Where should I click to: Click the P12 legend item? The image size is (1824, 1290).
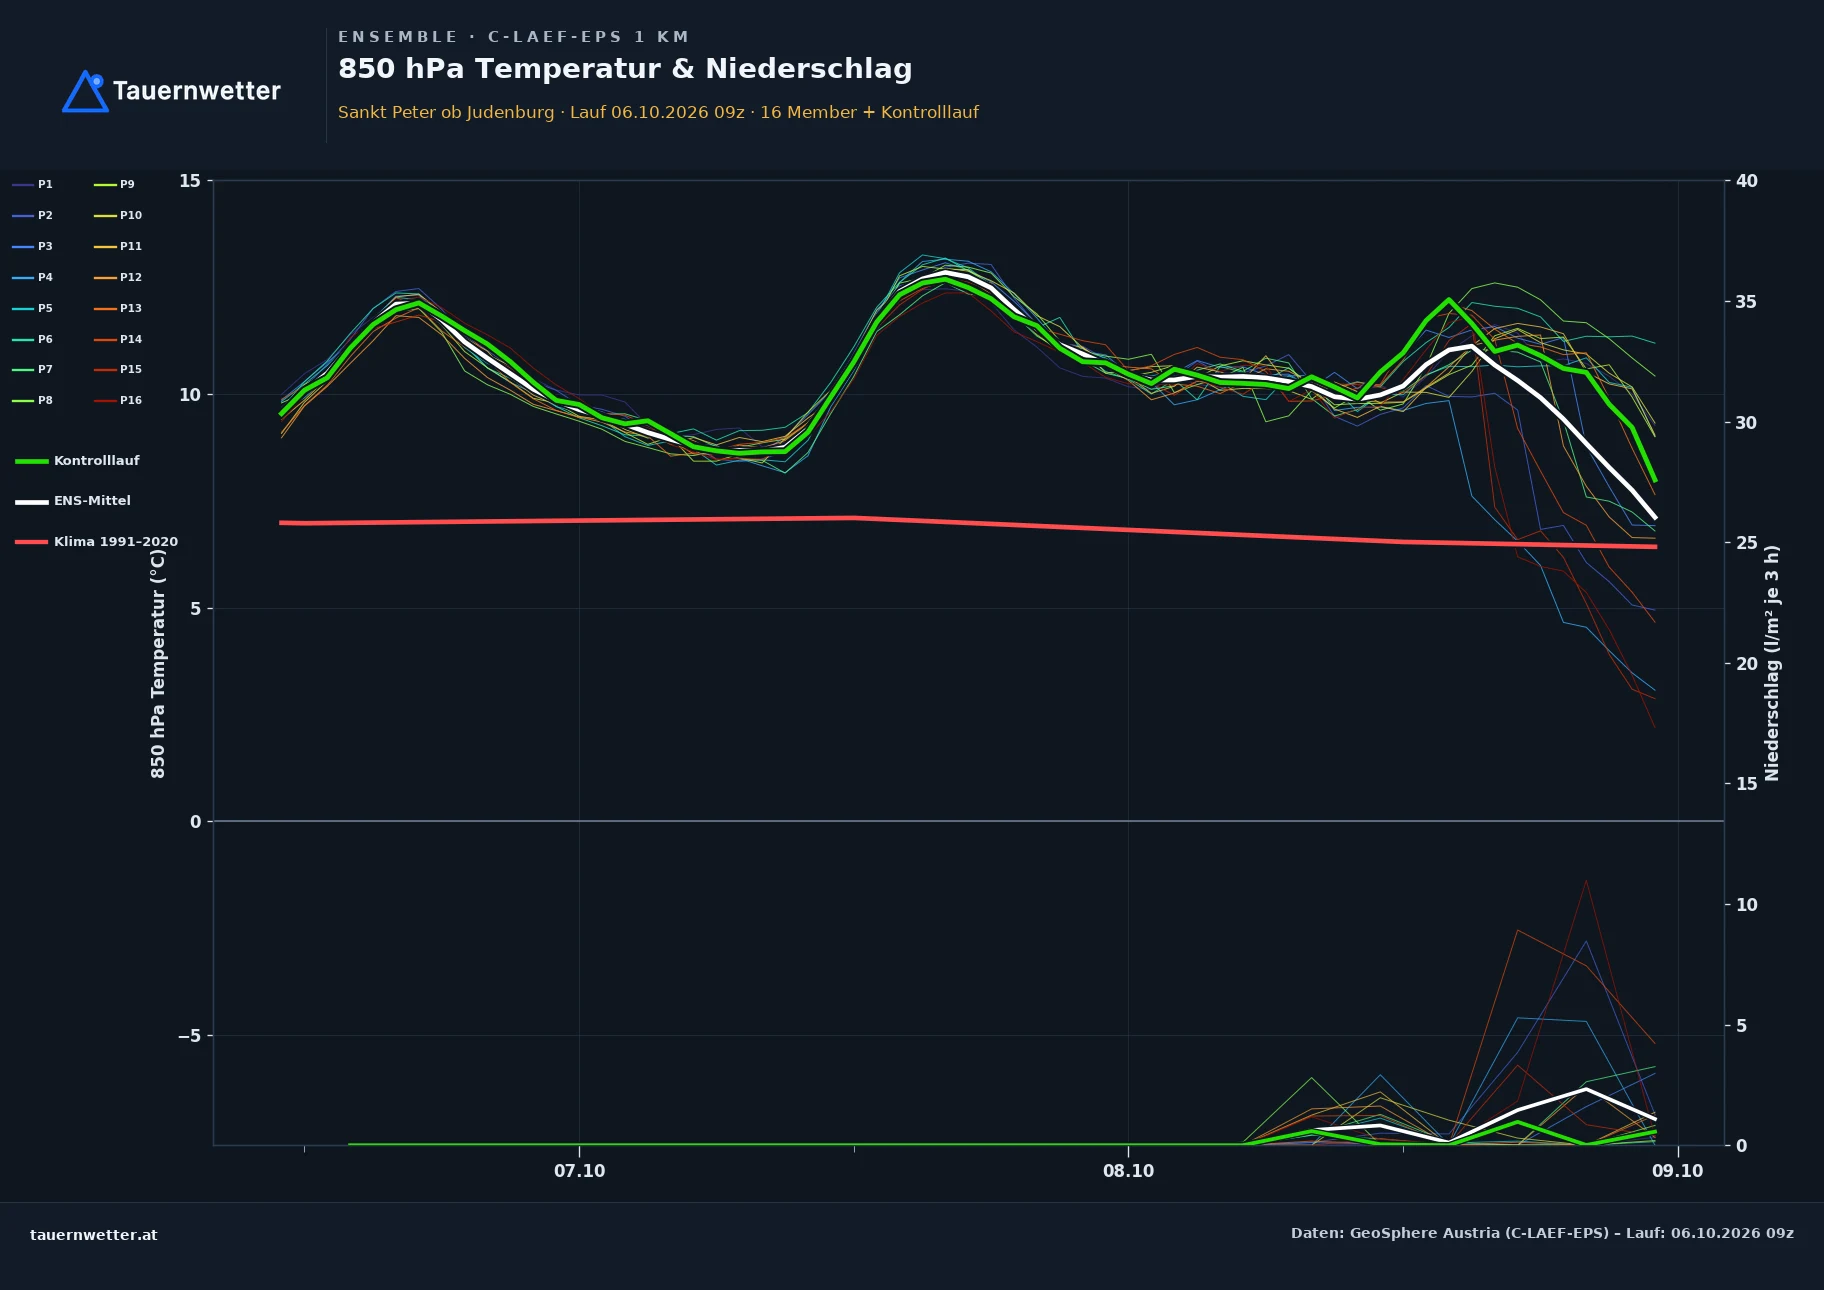point(118,278)
